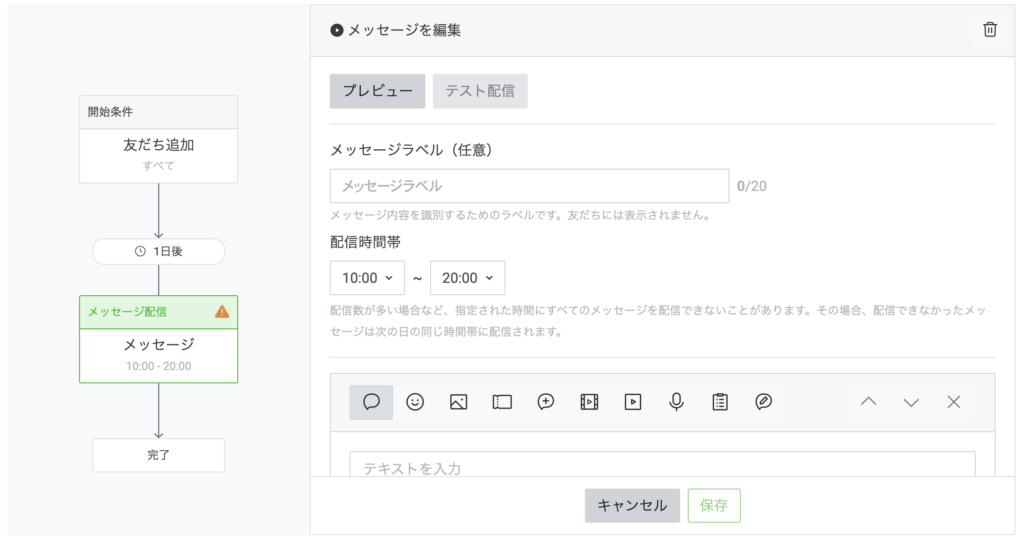Image resolution: width=1024 pixels, height=544 pixels.
Task: Choose the card-type message pencil bubble icon
Action: pos(763,402)
